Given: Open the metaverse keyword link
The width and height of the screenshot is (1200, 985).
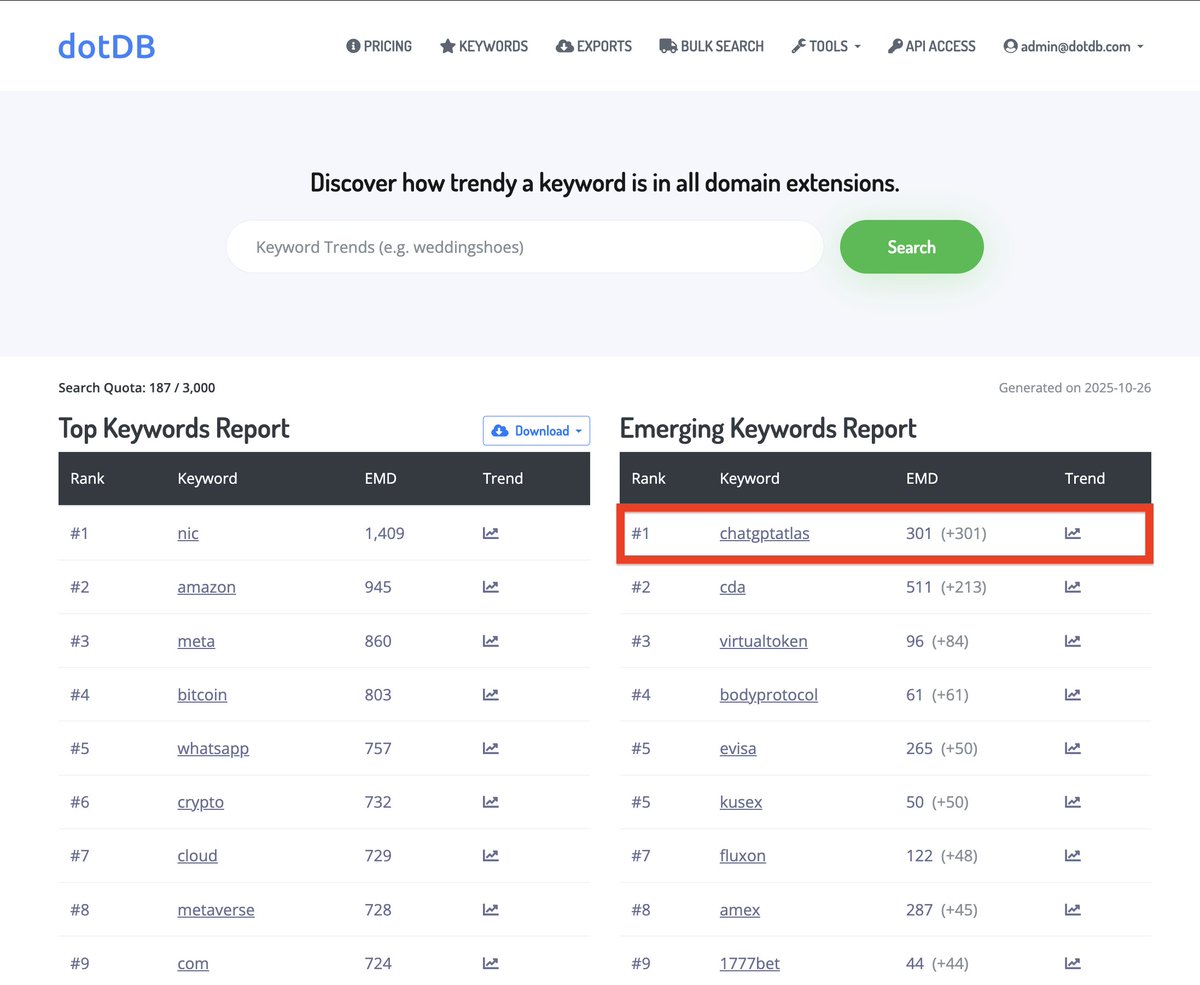Looking at the screenshot, I should [216, 910].
